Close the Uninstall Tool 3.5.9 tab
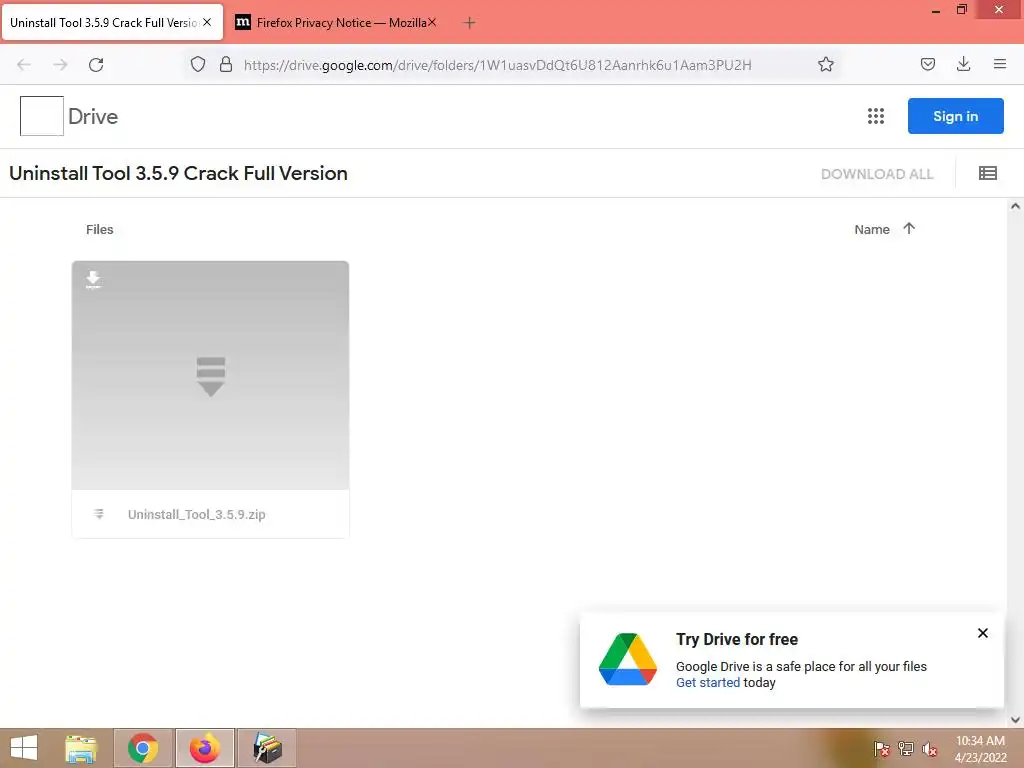Screen dimensions: 1024x768 click(207, 22)
